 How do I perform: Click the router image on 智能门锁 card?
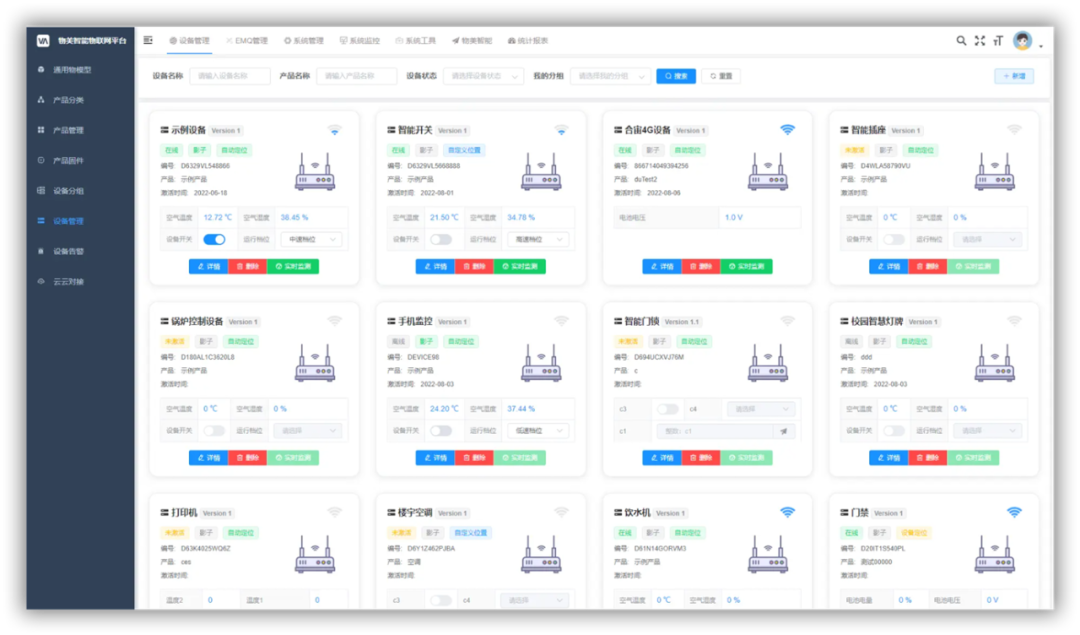pyautogui.click(x=768, y=363)
